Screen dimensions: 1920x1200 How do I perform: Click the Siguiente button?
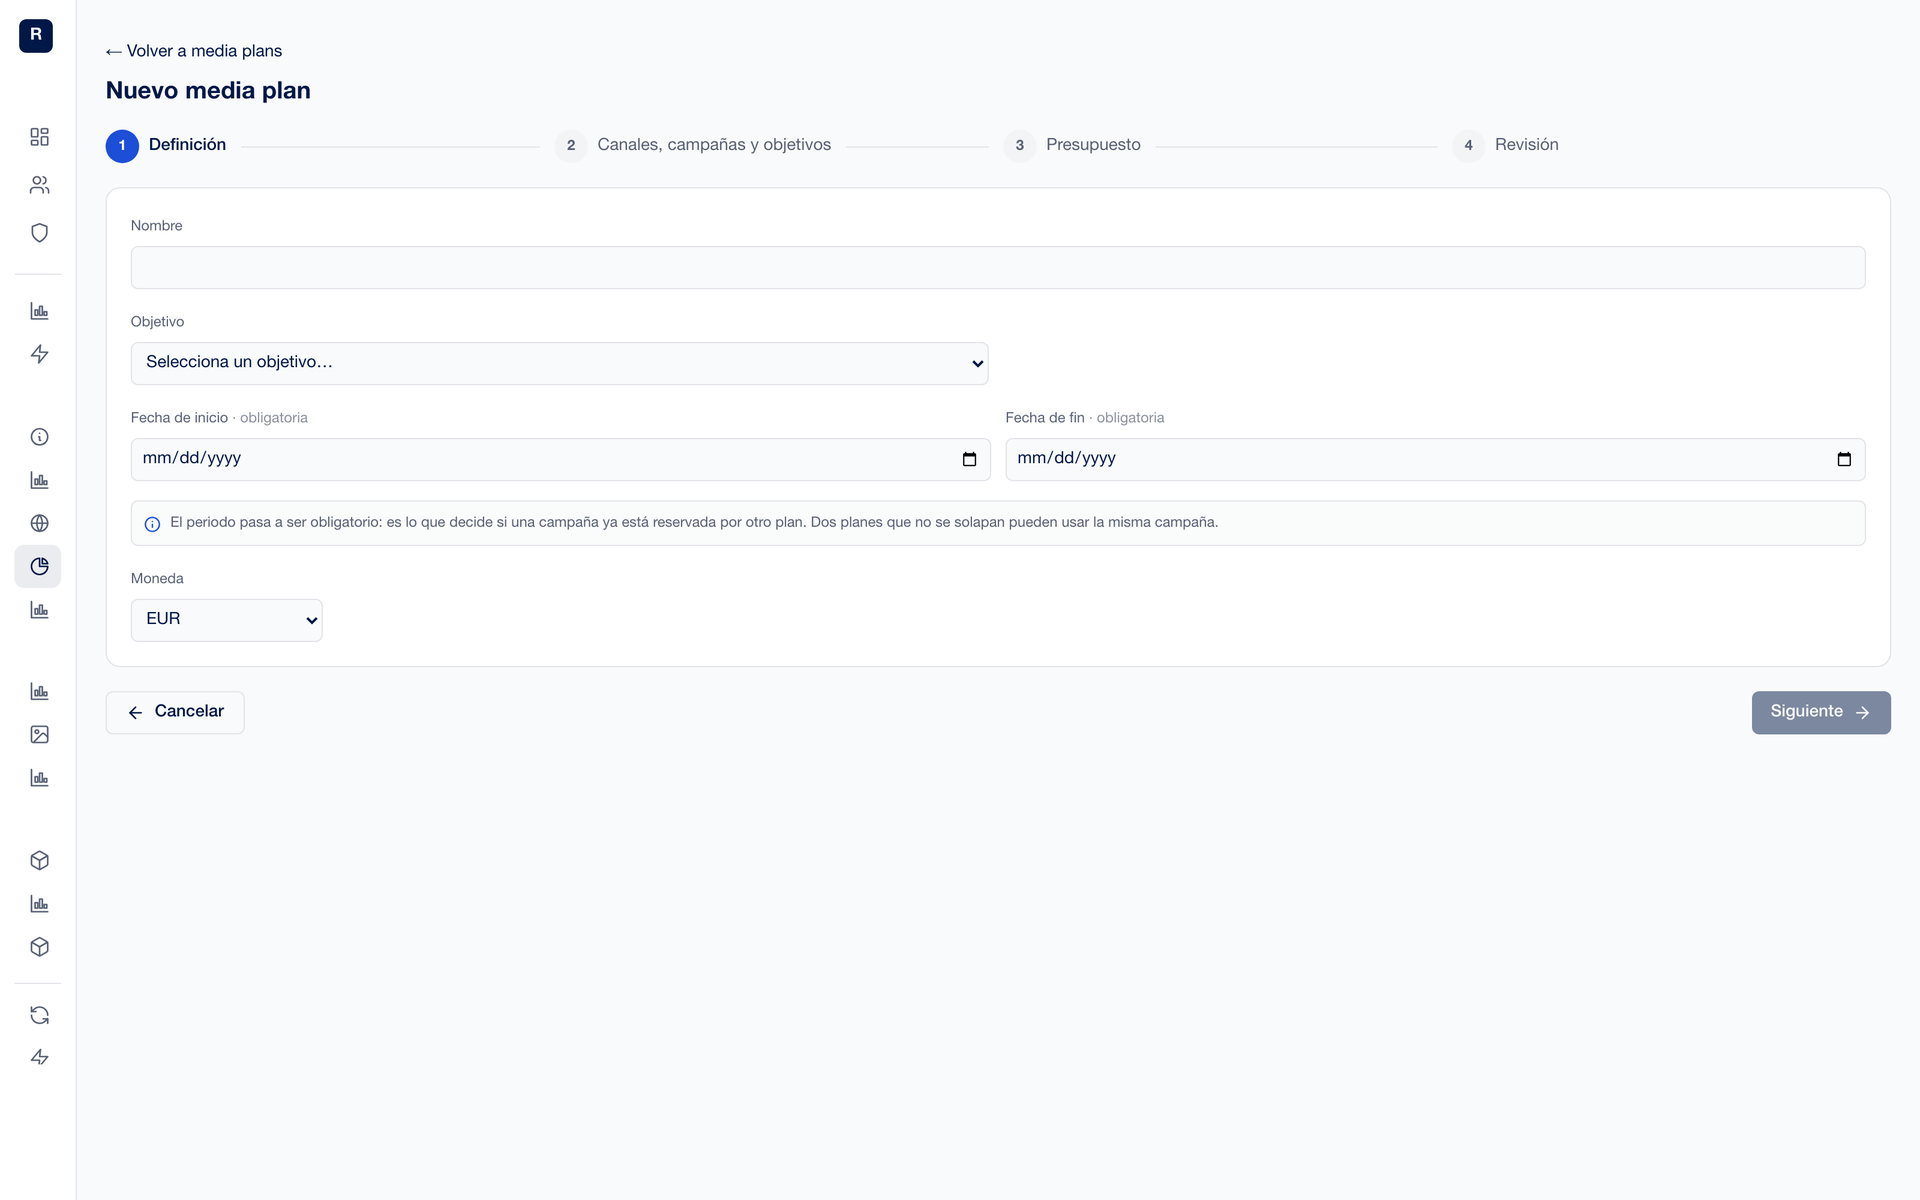click(x=1820, y=712)
